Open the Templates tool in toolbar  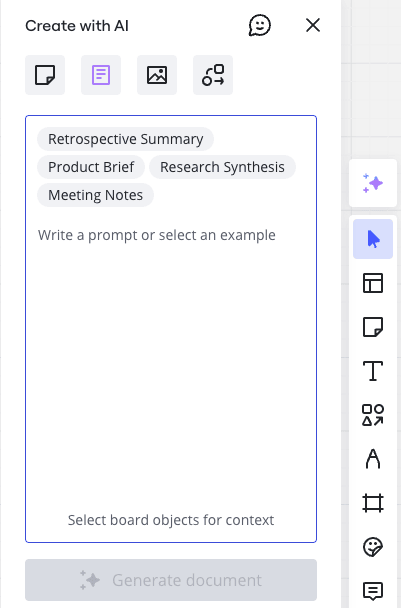pos(373,283)
